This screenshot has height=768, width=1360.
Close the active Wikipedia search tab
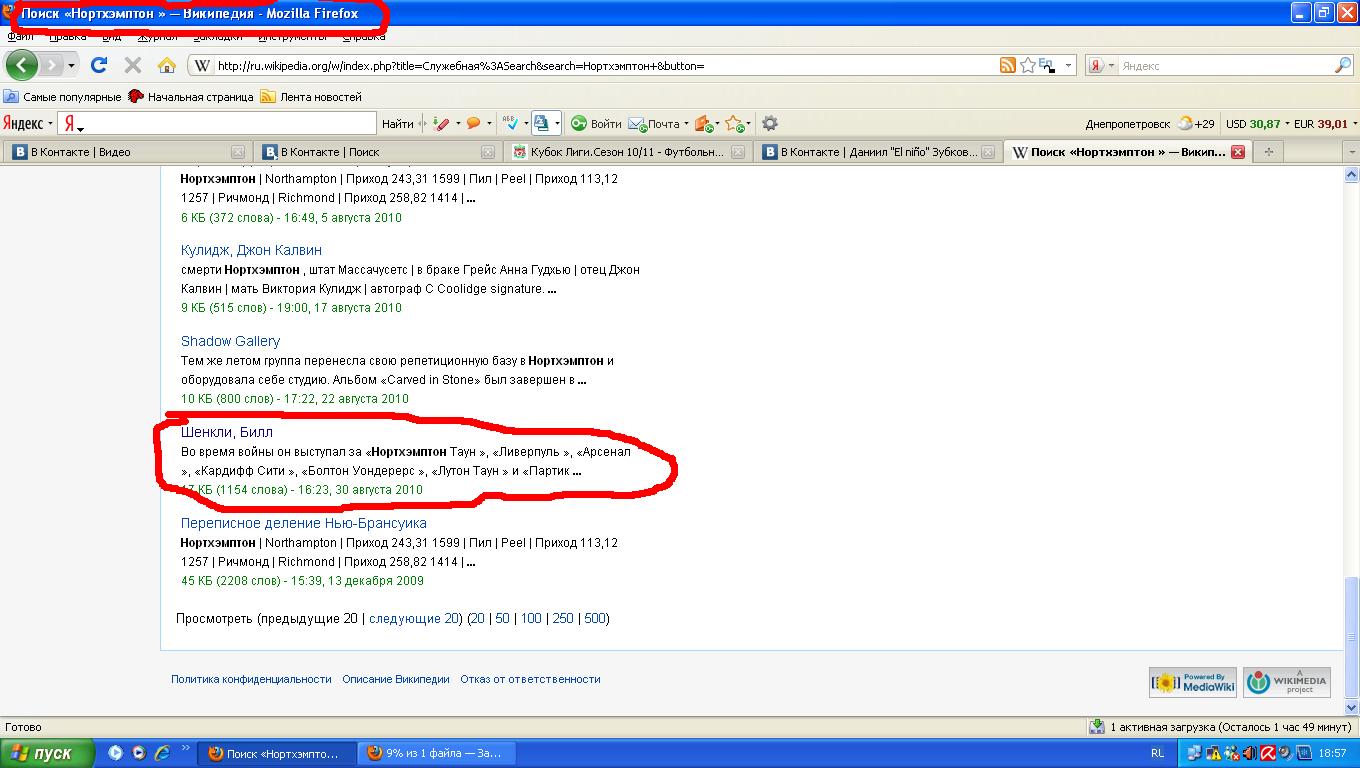[1237, 152]
